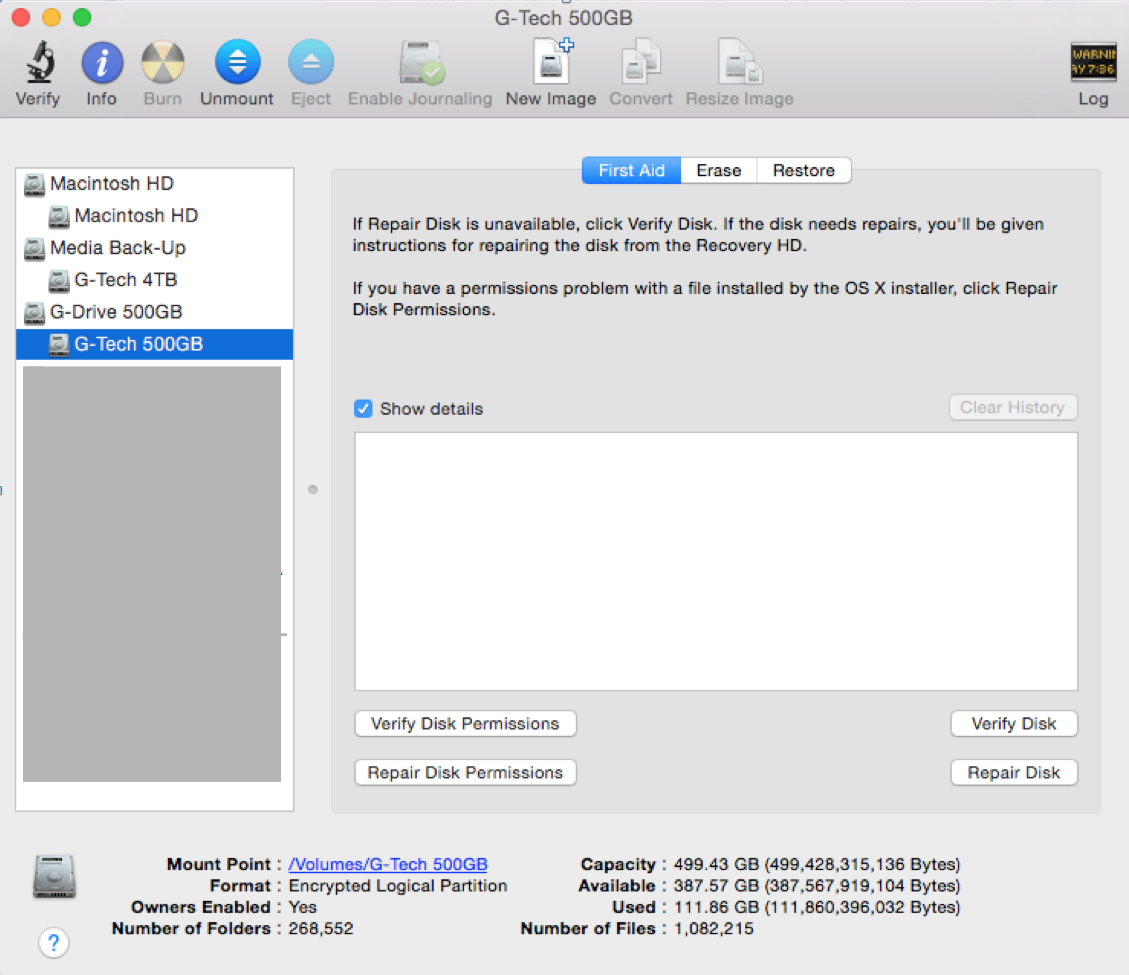Image resolution: width=1129 pixels, height=975 pixels.
Task: Click the Eject toolbar icon
Action: pyautogui.click(x=311, y=62)
